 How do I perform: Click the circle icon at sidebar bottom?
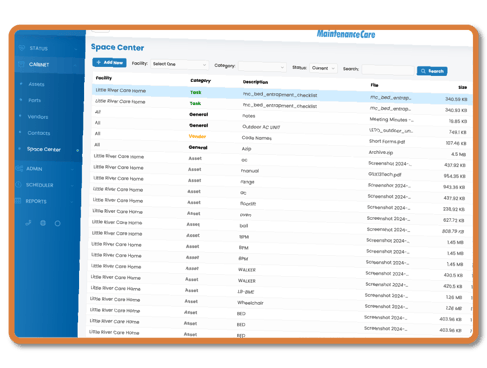click(58, 223)
